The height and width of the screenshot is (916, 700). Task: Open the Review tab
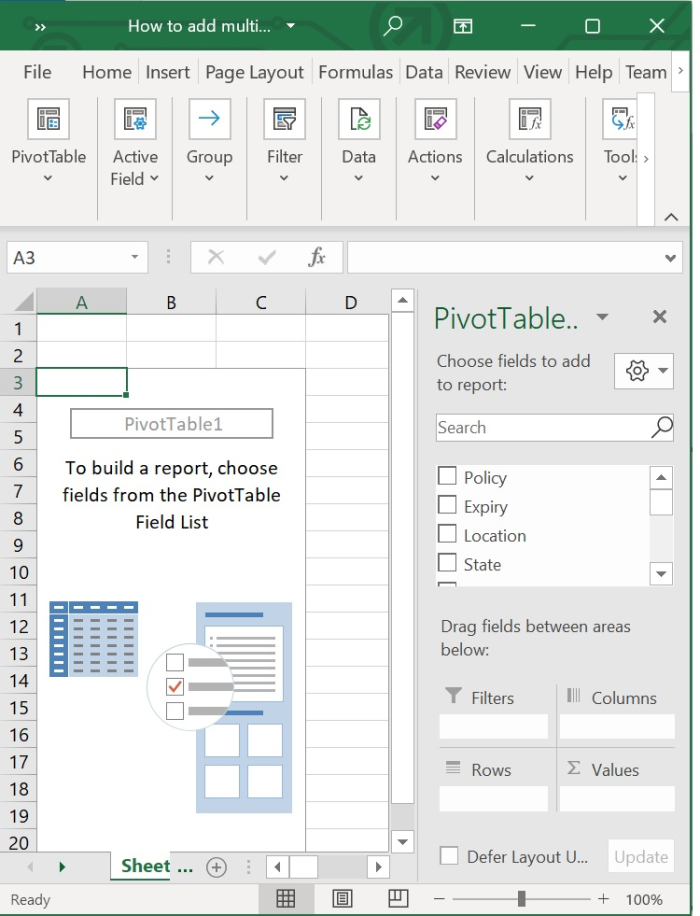483,72
